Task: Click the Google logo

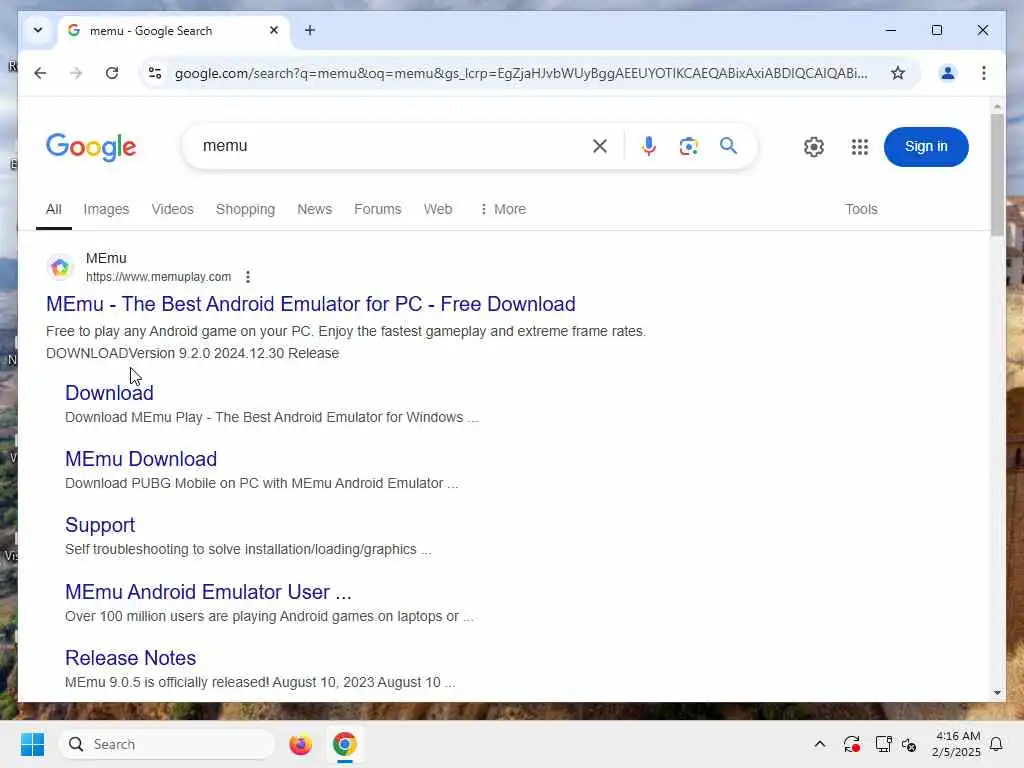Action: pyautogui.click(x=91, y=146)
